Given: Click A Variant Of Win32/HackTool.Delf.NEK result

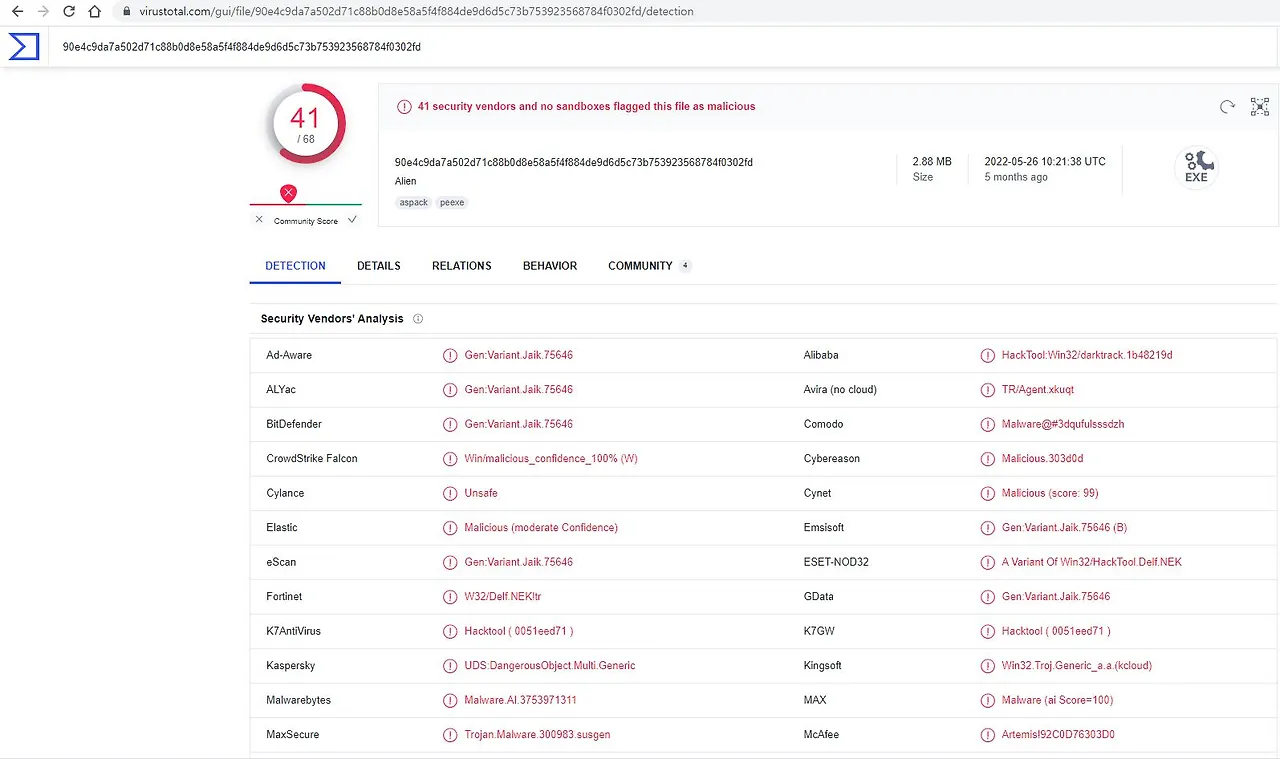Looking at the screenshot, I should (1092, 562).
